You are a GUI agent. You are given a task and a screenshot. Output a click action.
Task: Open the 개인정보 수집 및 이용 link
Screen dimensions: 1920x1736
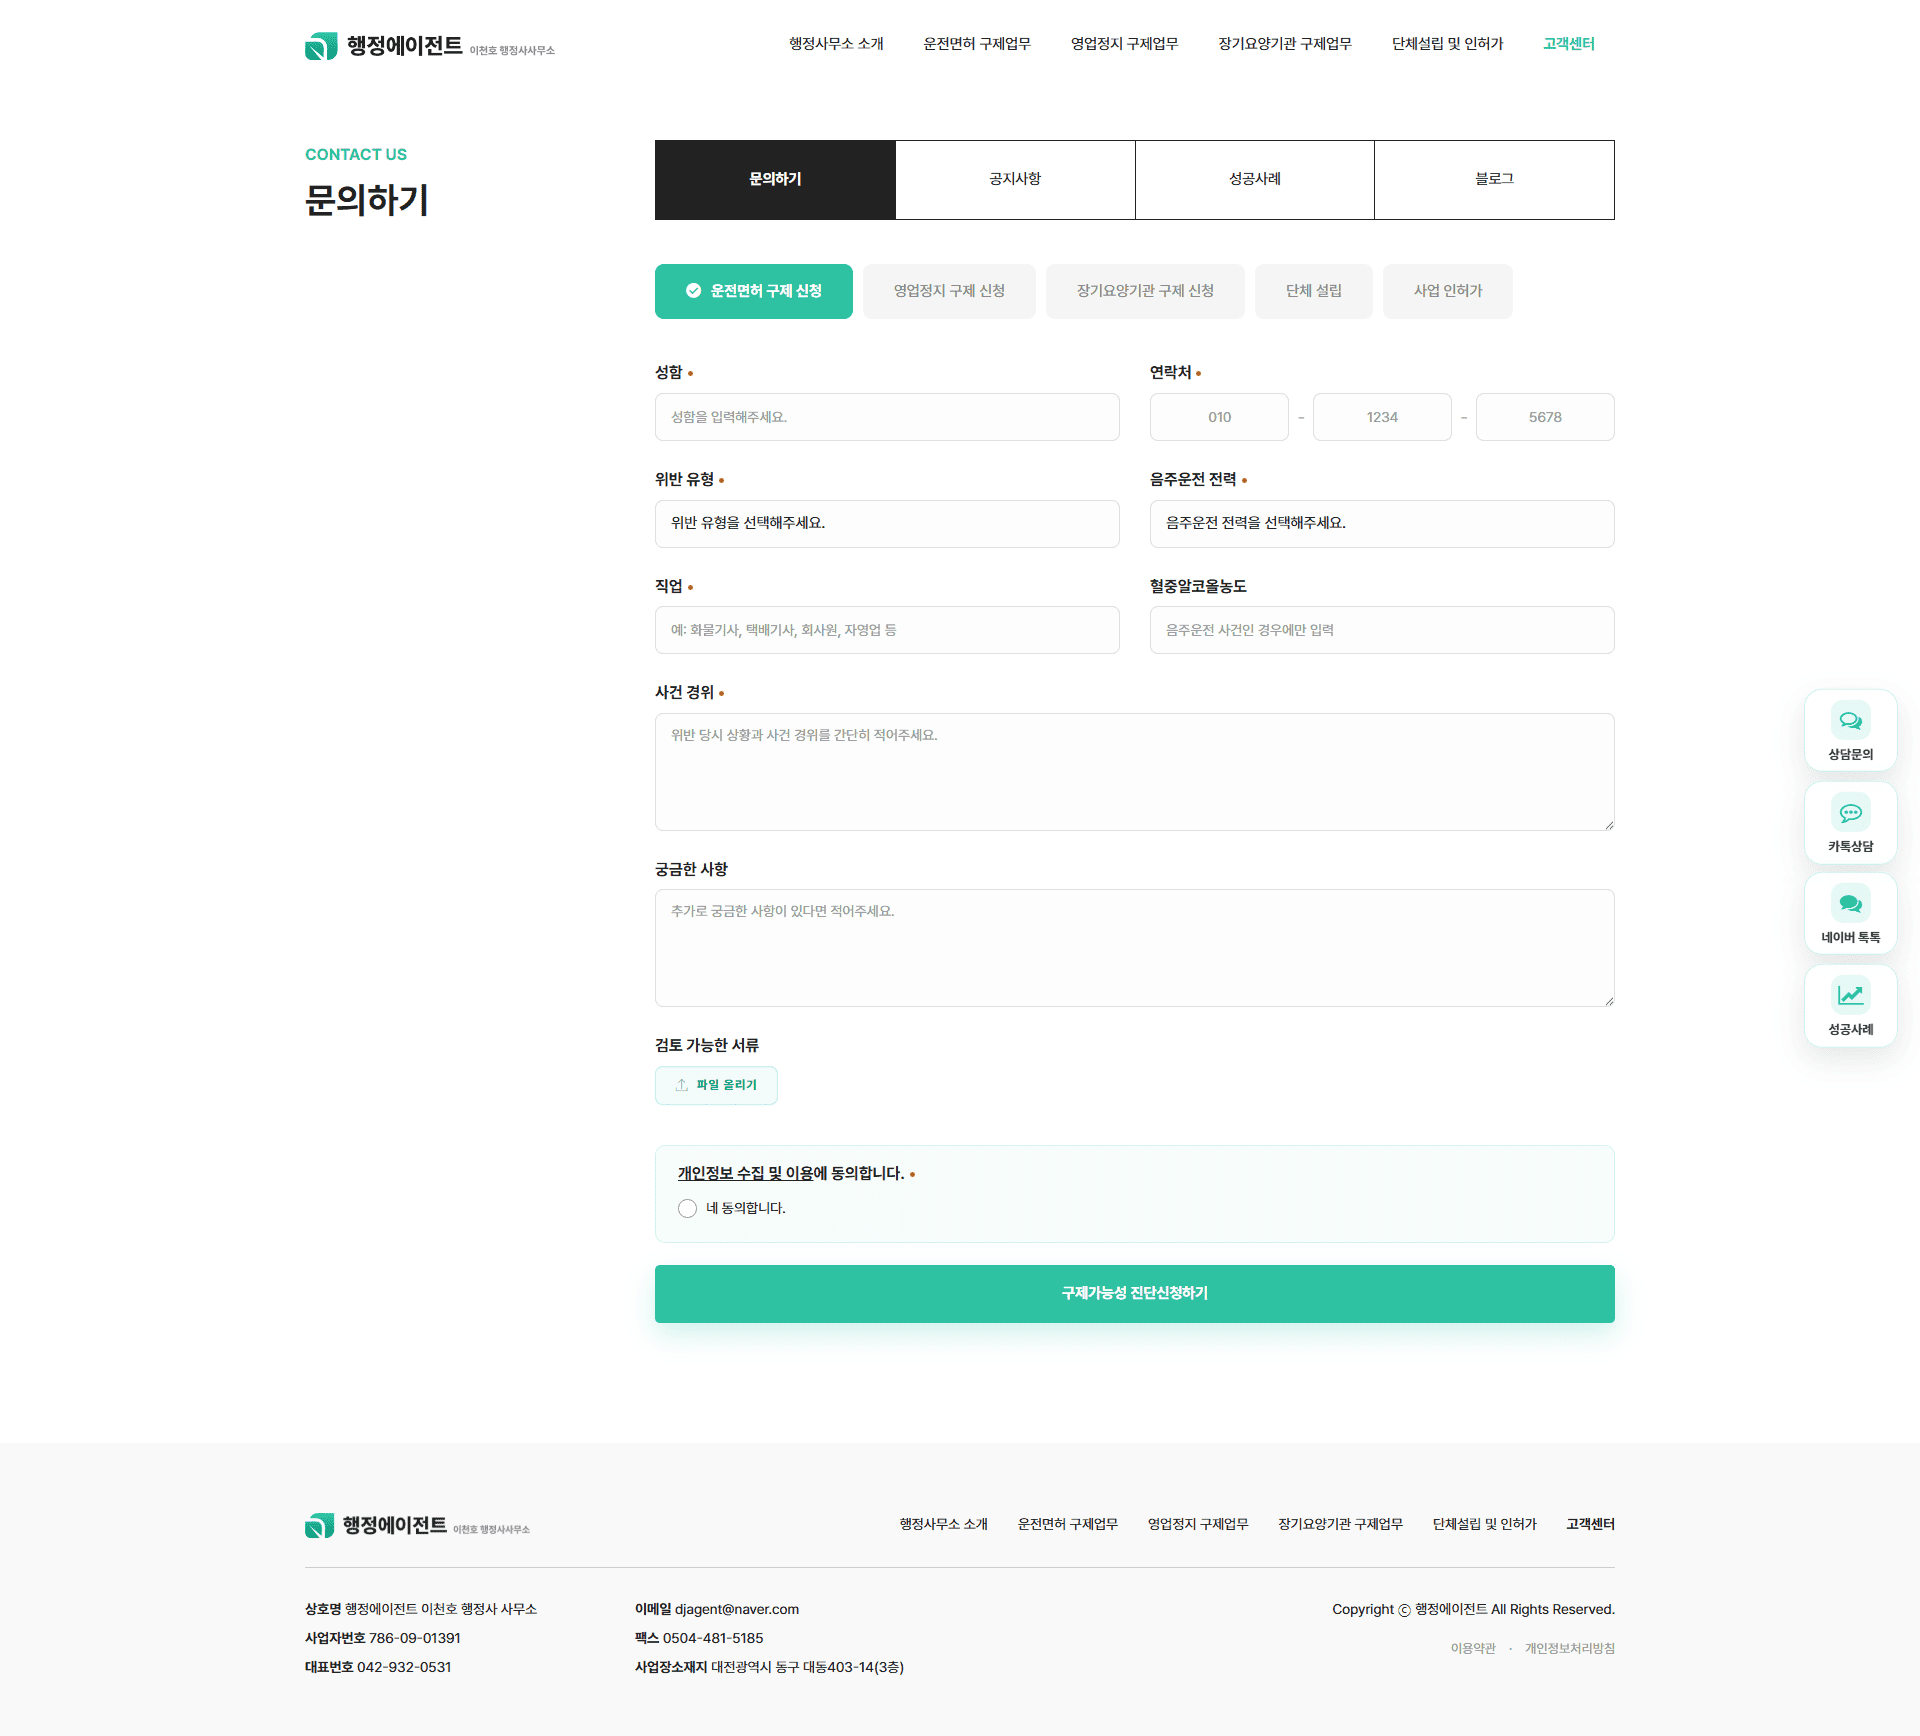tap(745, 1173)
